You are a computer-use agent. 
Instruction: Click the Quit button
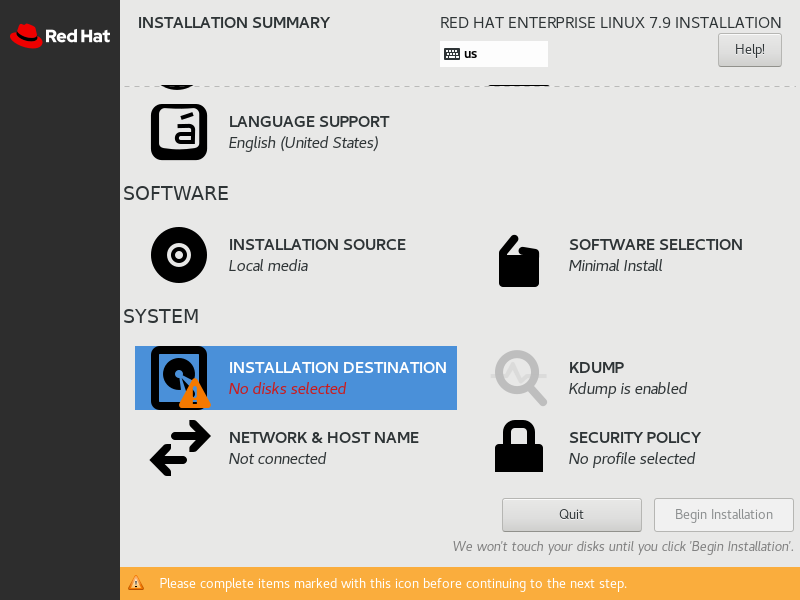click(x=571, y=515)
